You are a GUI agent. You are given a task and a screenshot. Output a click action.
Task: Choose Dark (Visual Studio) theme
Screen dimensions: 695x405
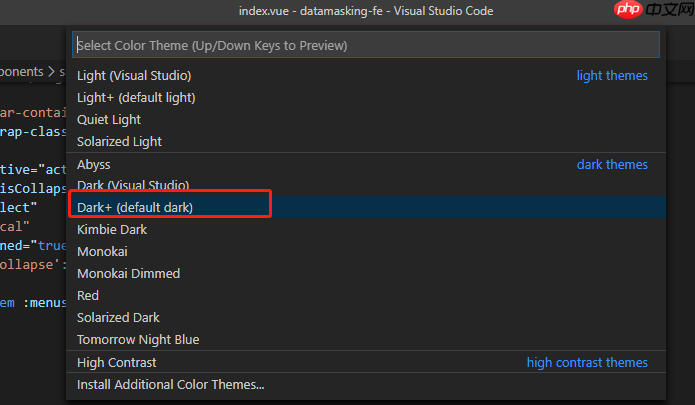point(133,186)
